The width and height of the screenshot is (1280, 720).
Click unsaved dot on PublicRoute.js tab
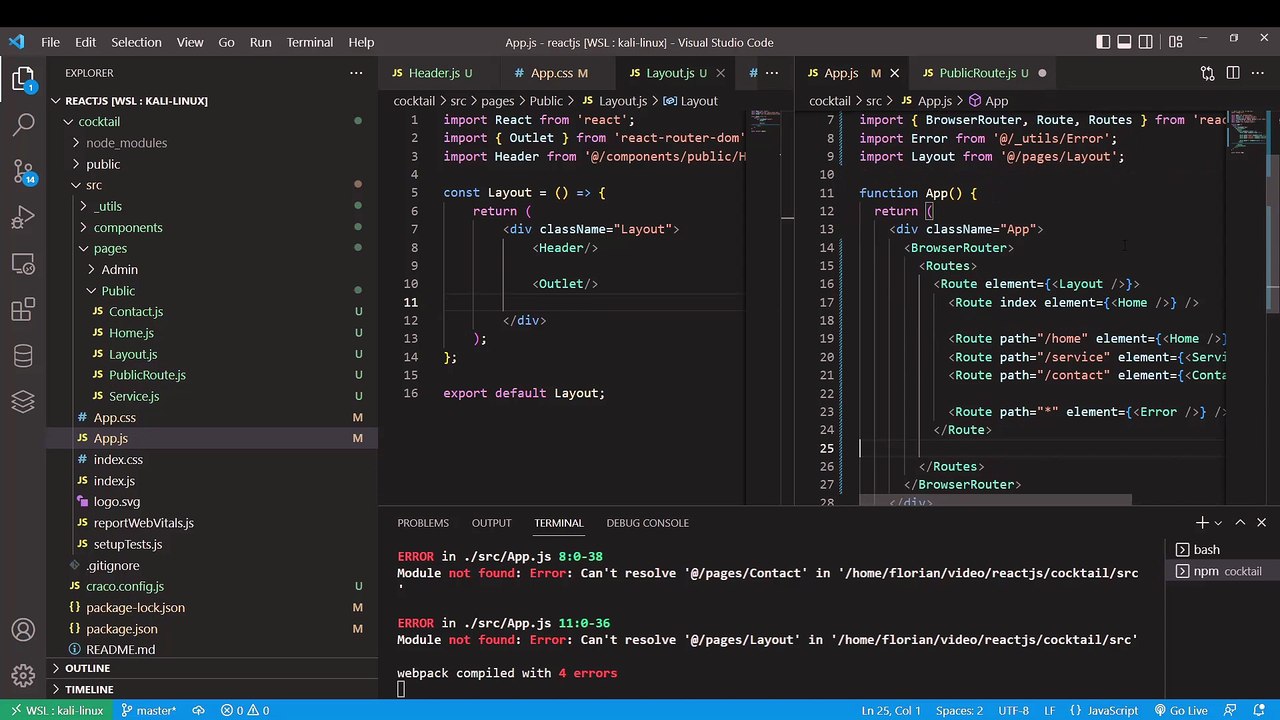(1042, 73)
